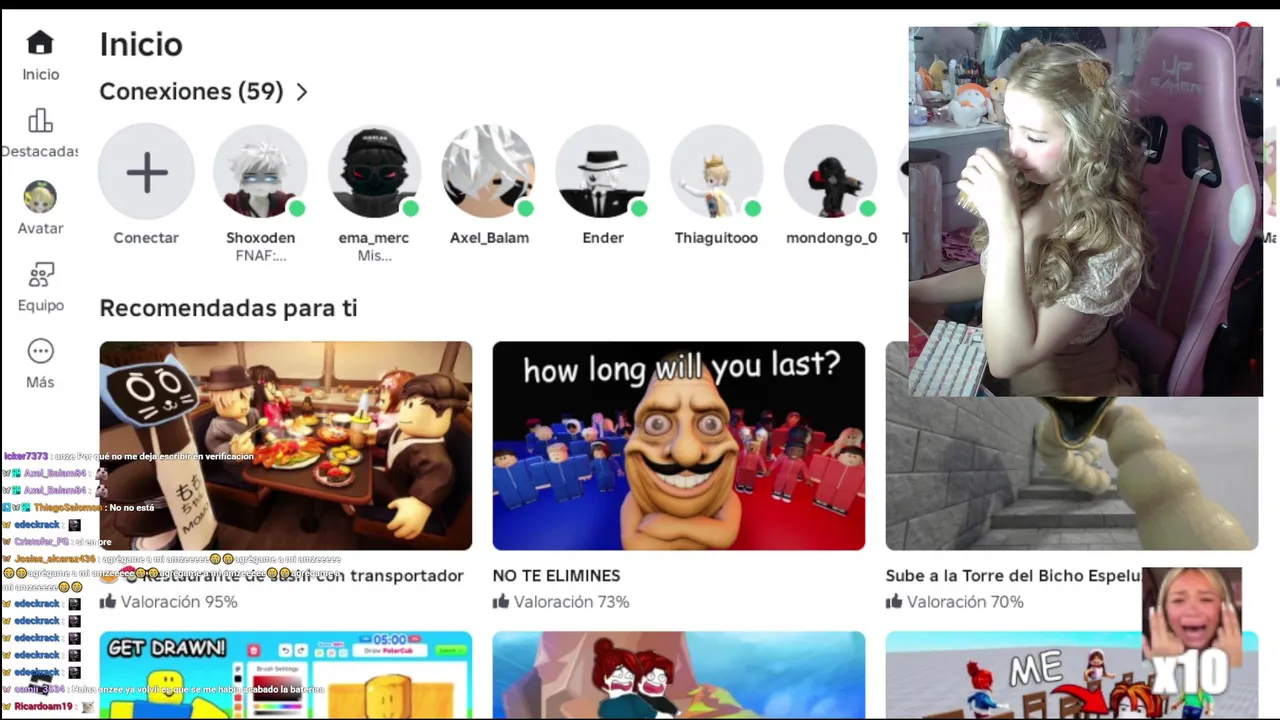The height and width of the screenshot is (720, 1280).
Task: Open ema_merc's avatar profile
Action: [374, 172]
